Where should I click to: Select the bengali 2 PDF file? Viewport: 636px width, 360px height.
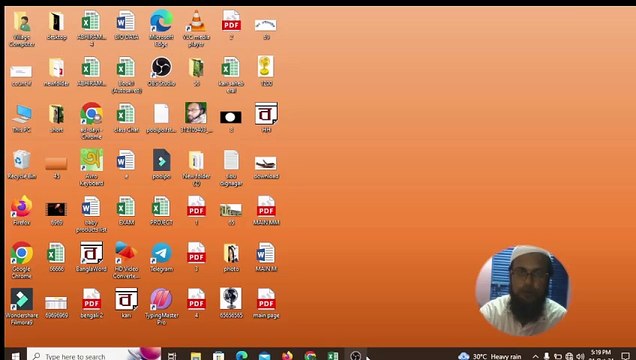click(x=92, y=303)
